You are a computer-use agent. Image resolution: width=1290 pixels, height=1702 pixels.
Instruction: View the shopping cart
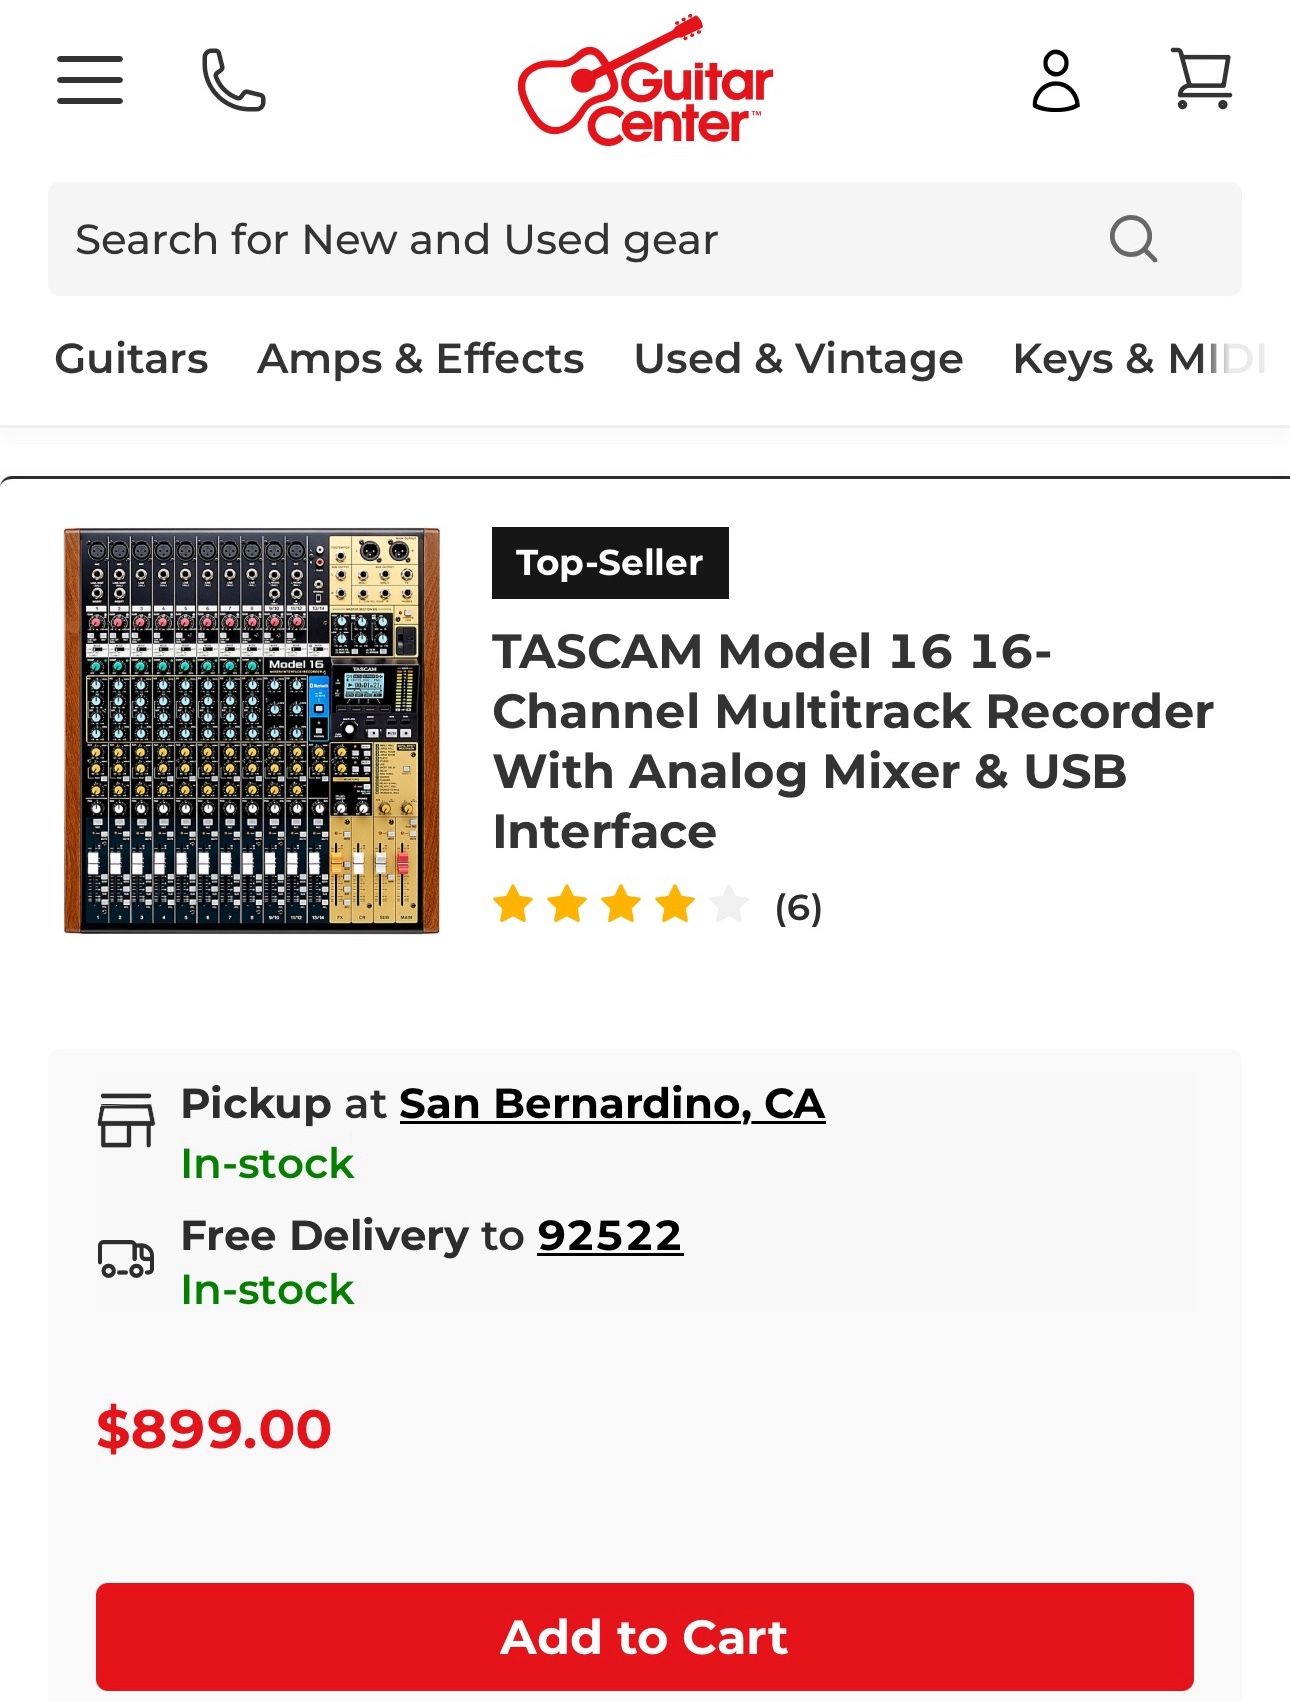coord(1201,78)
